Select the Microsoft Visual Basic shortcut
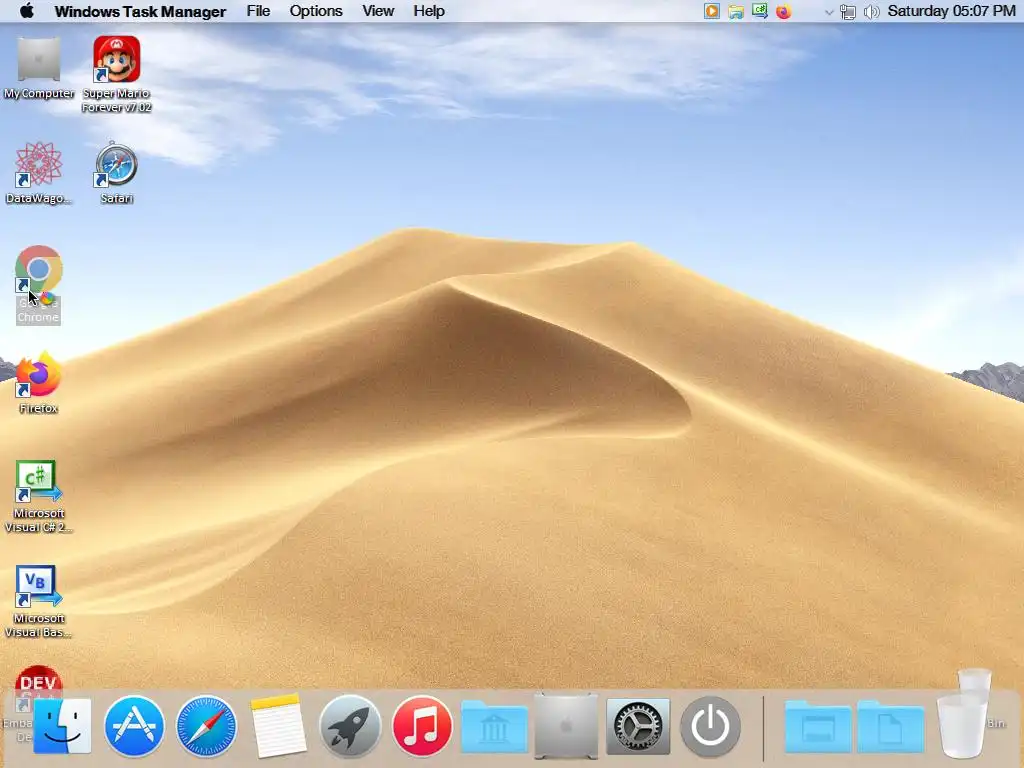This screenshot has height=768, width=1024. pyautogui.click(x=39, y=601)
